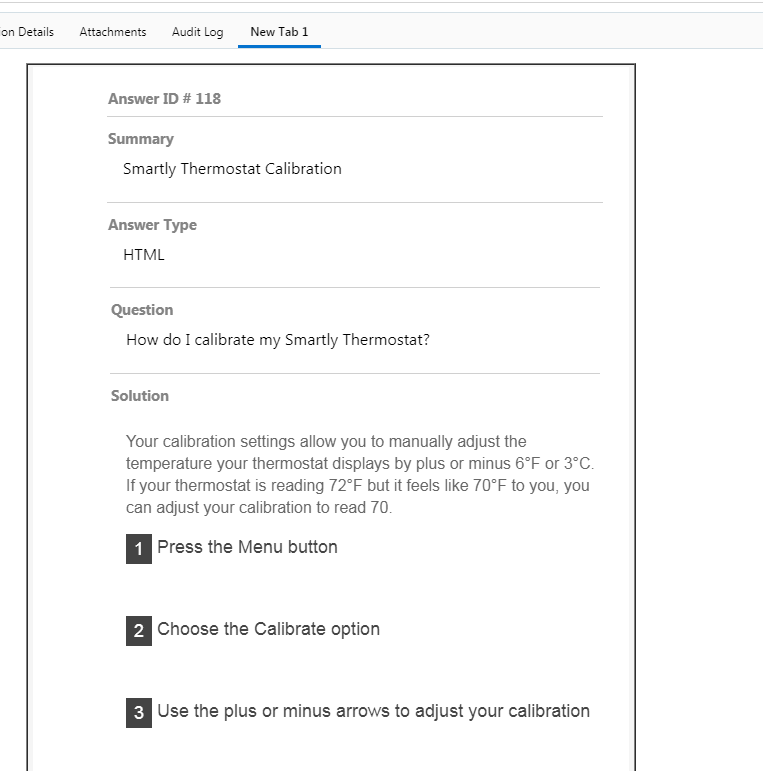The width and height of the screenshot is (763, 771).
Task: Click the step 1 number badge
Action: pos(138,549)
